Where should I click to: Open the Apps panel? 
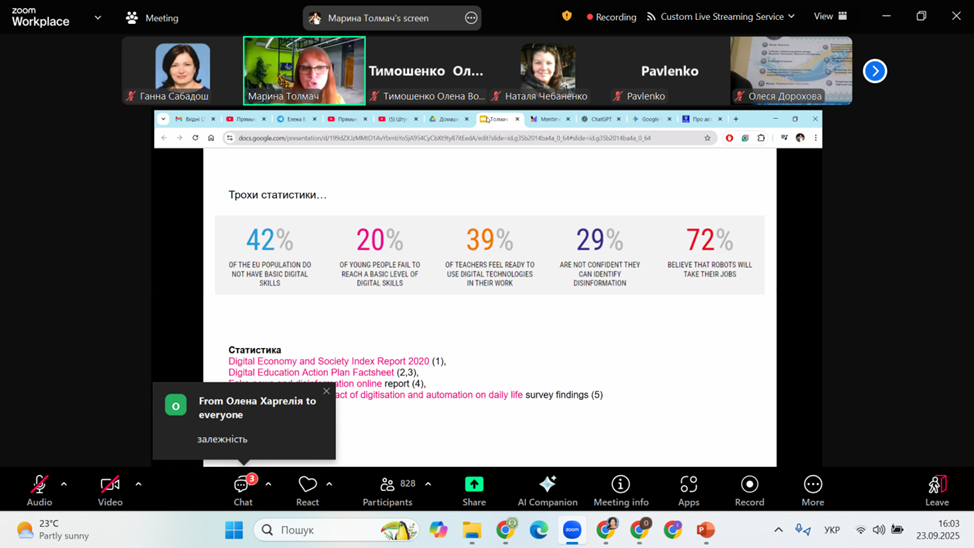688,489
